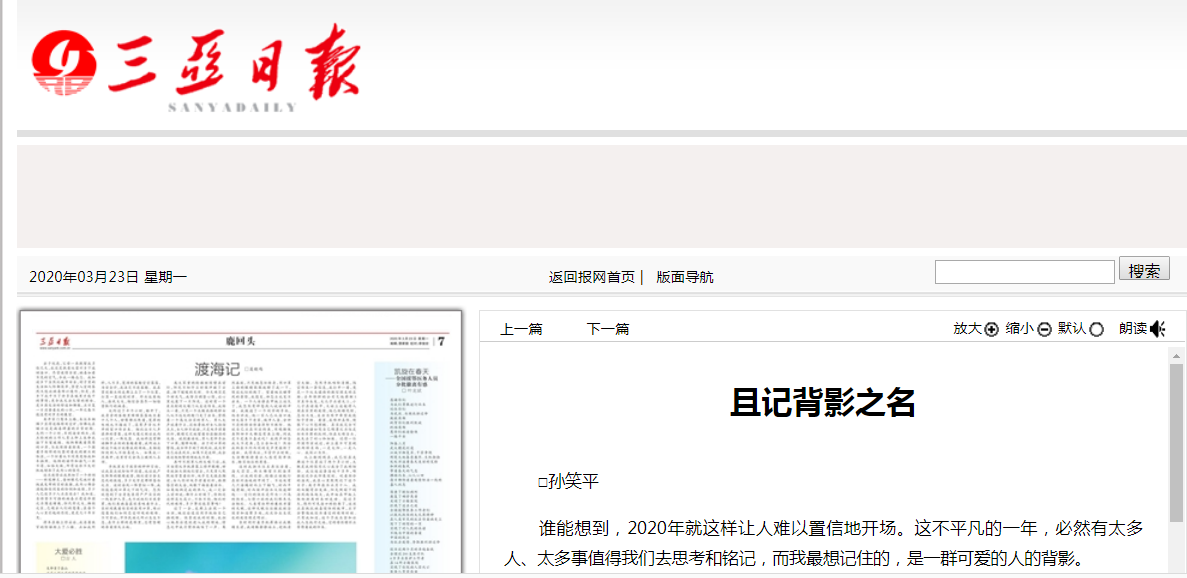Screen dimensions: 1187x578
Task: Click the article pane vertical scrollbar thumb
Action: pyautogui.click(x=1176, y=440)
